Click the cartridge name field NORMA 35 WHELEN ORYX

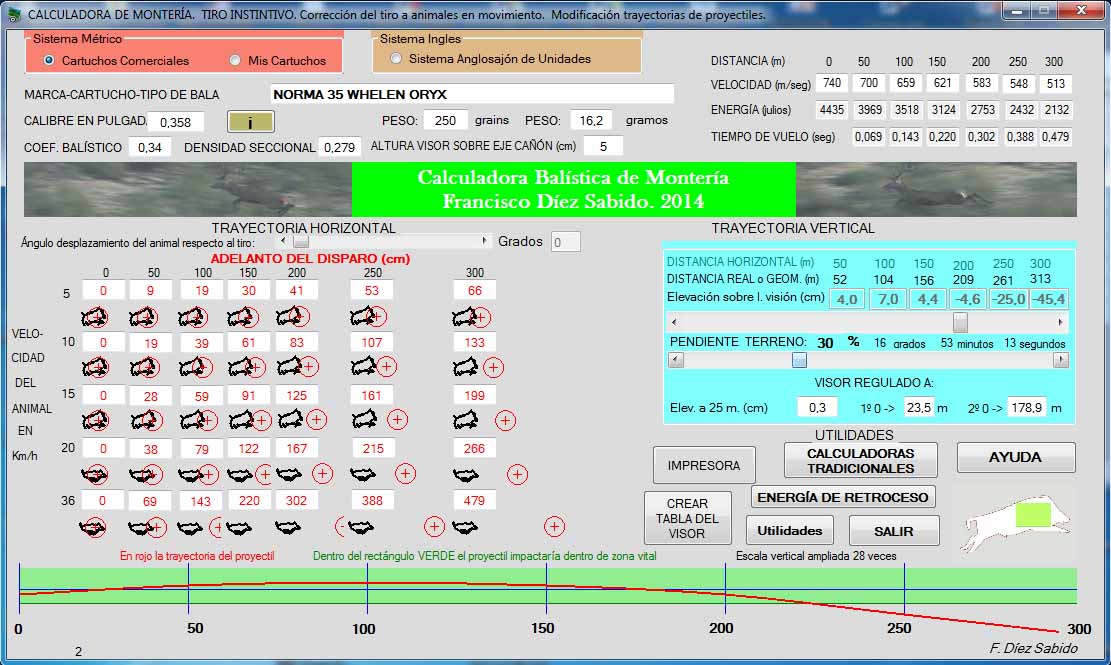(x=472, y=95)
